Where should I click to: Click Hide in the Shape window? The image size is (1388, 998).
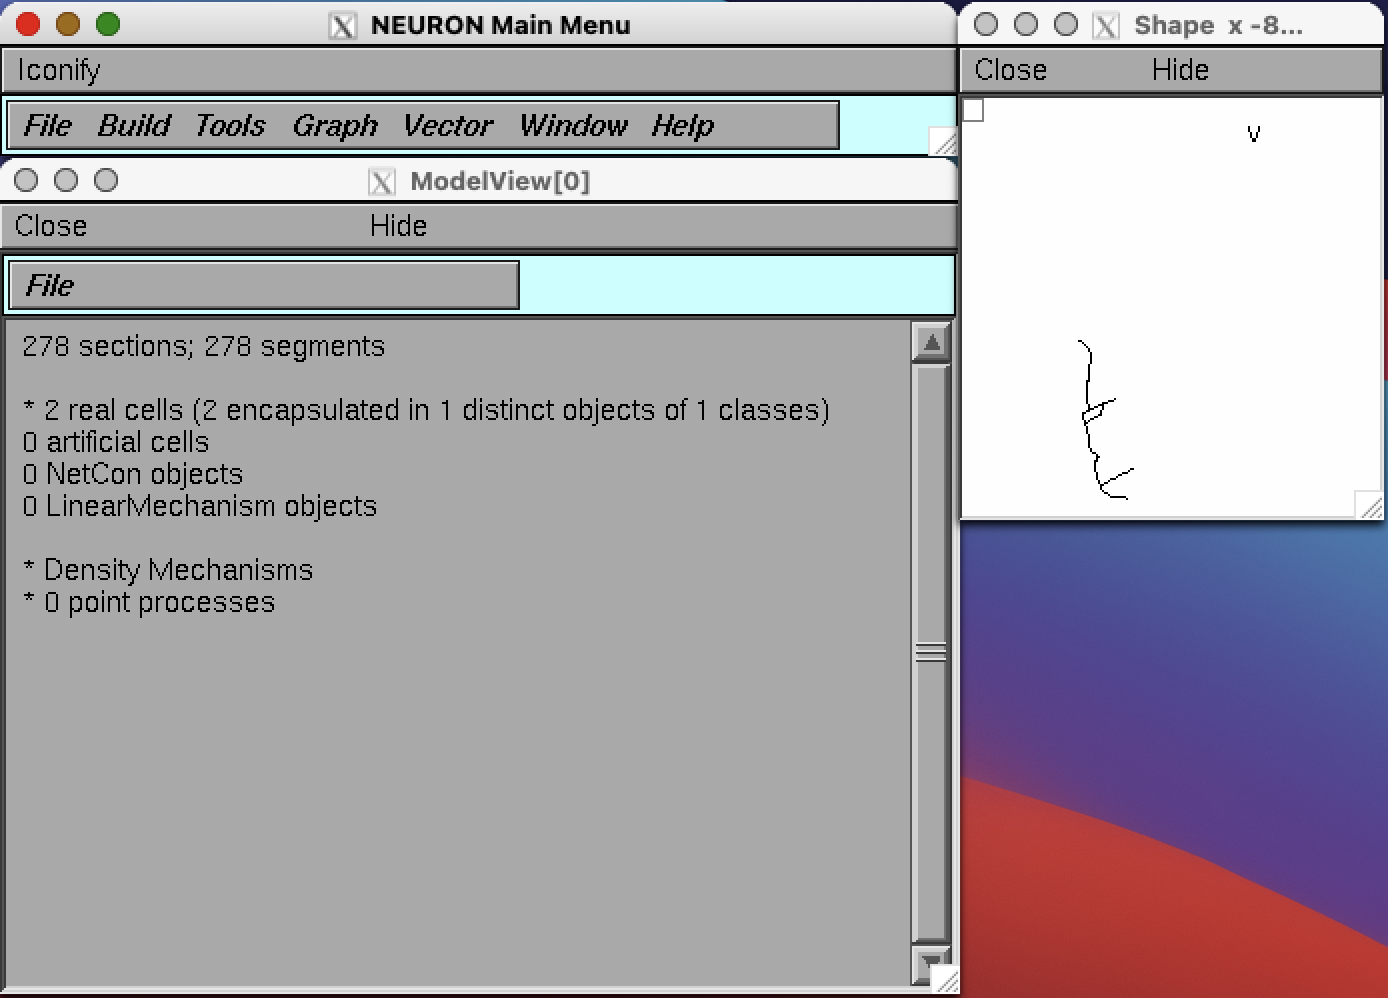[1180, 70]
